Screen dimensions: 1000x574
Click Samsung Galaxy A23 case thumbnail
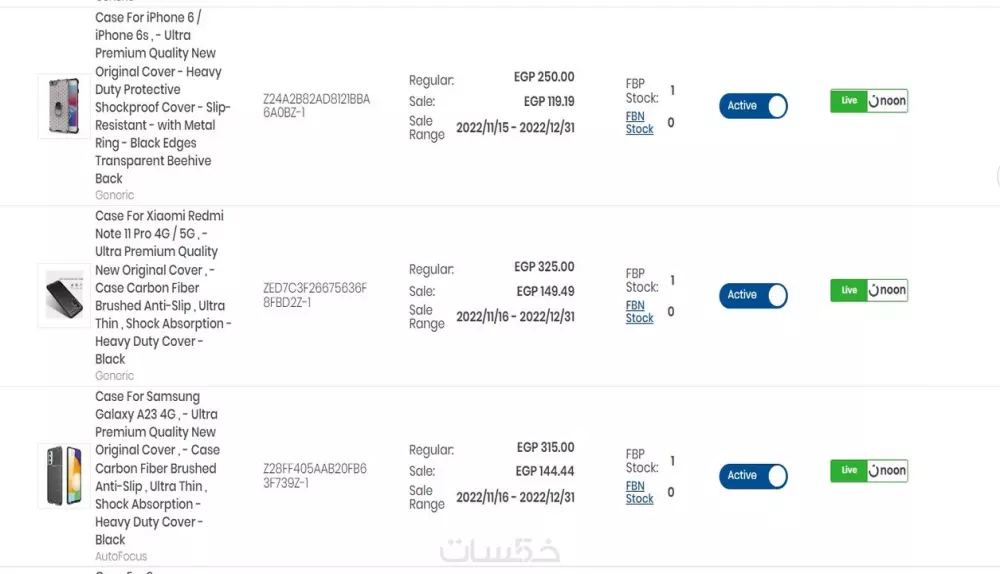[64, 475]
